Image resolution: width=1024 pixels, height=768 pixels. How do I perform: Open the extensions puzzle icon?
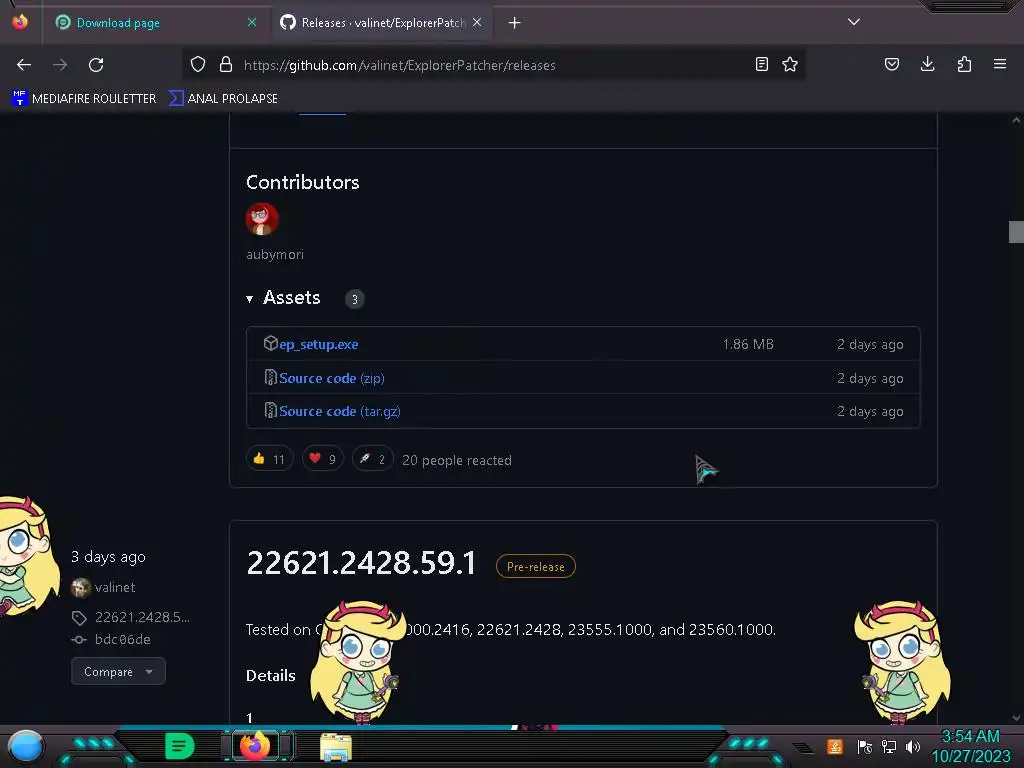[964, 64]
